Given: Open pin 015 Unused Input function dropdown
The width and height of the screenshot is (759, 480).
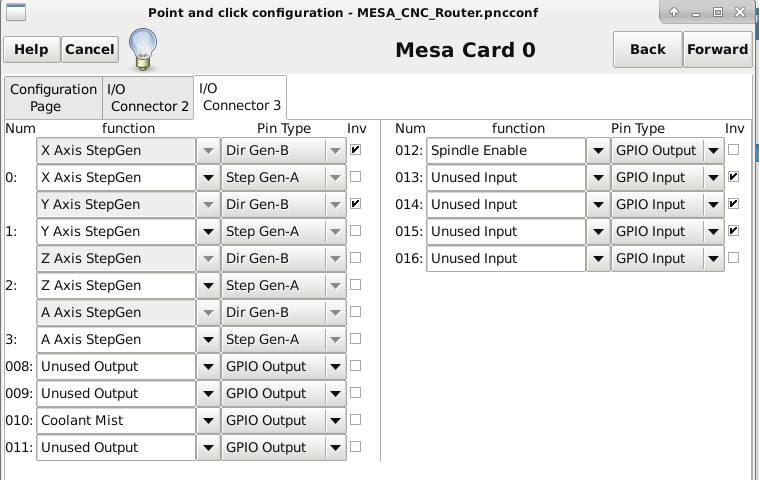Looking at the screenshot, I should pos(598,231).
